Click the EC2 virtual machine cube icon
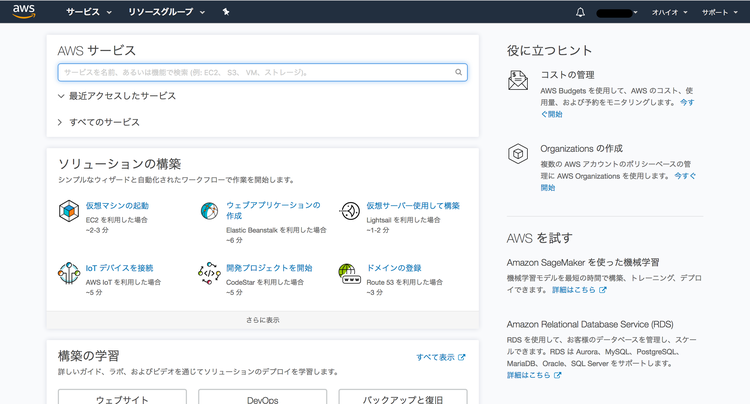 pos(69,211)
